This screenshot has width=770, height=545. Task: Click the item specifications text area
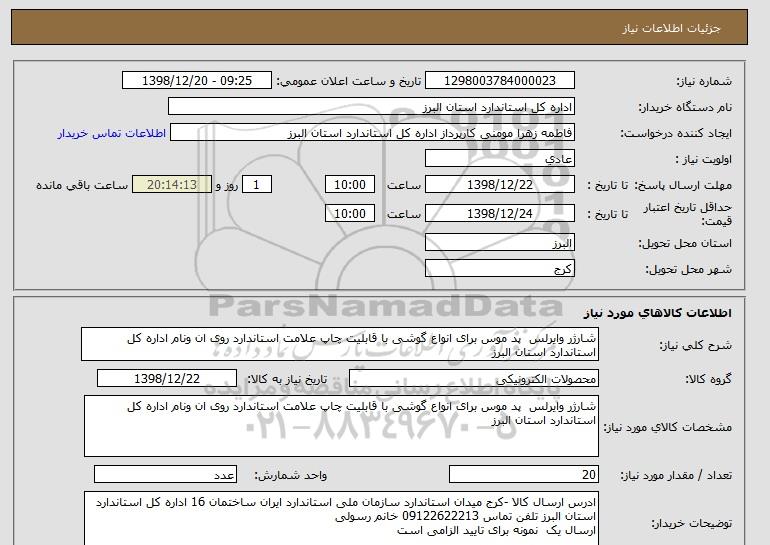[341, 426]
